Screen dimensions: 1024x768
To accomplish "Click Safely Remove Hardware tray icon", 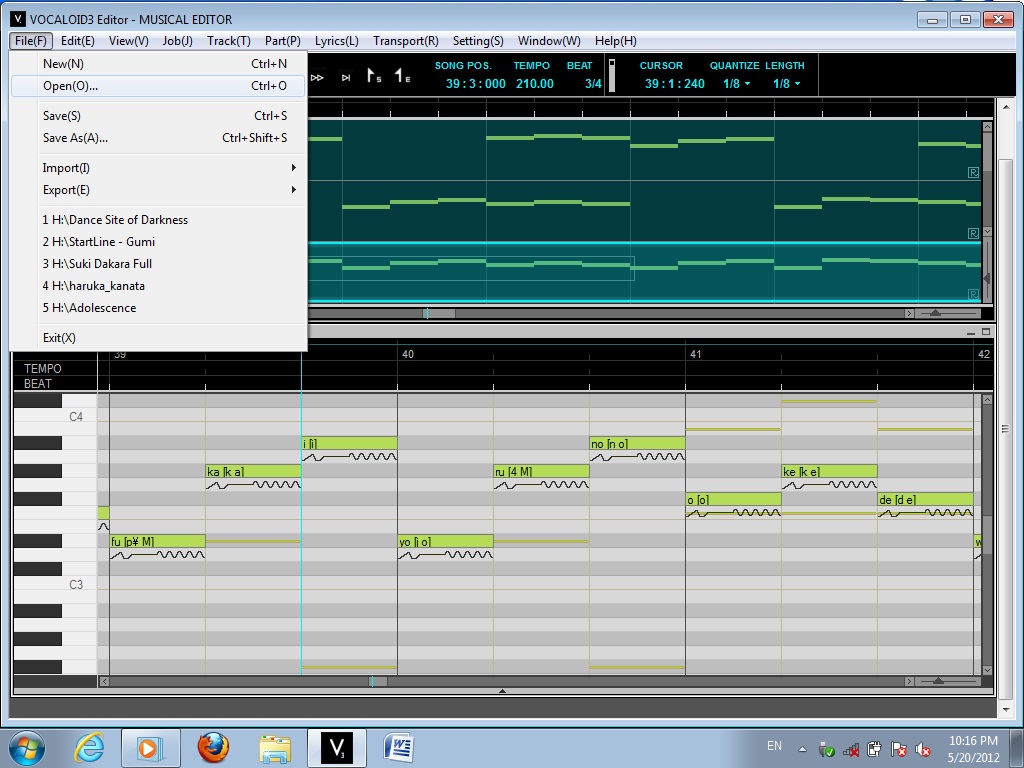I will [x=826, y=749].
